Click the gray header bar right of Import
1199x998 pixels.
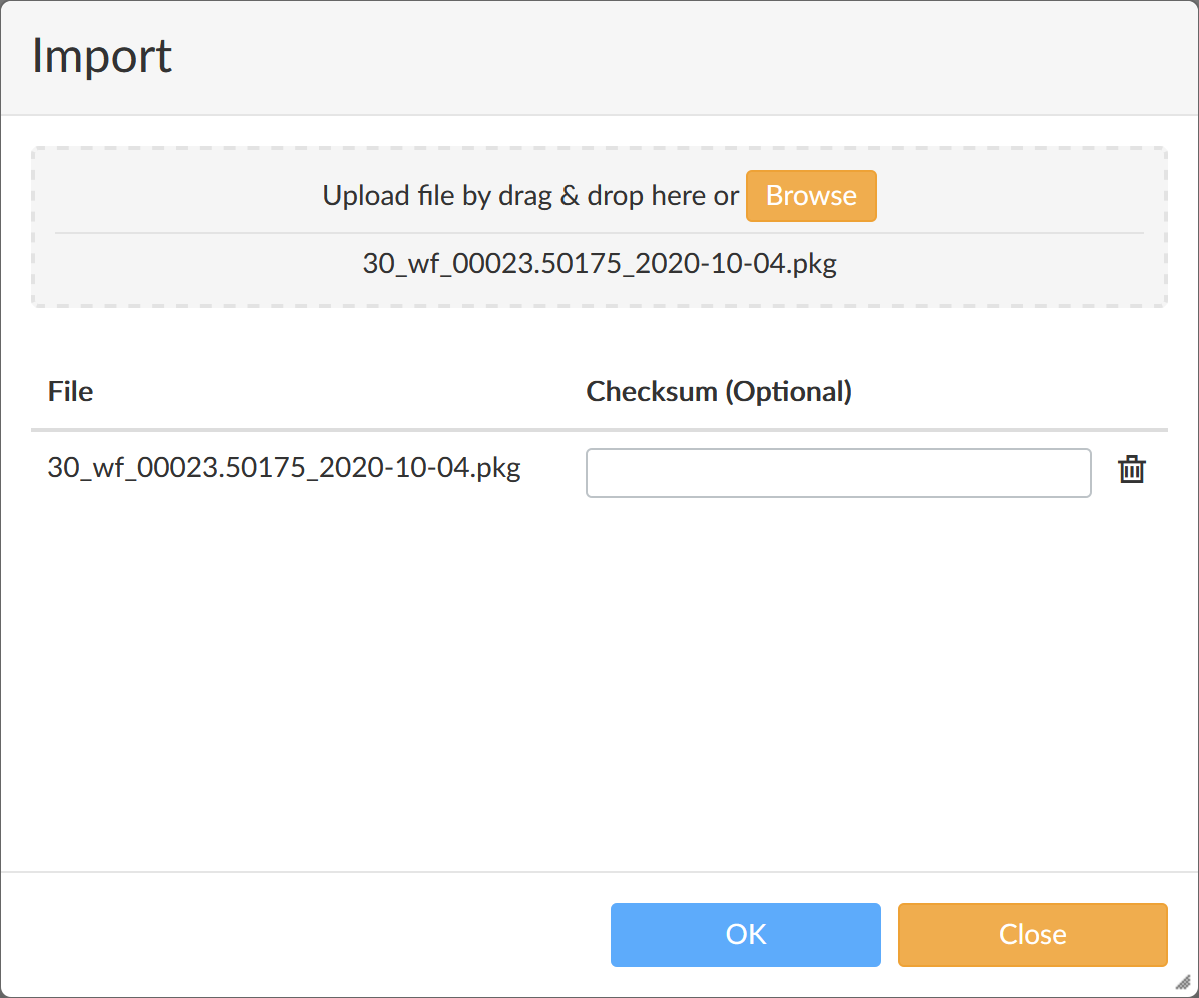click(700, 56)
